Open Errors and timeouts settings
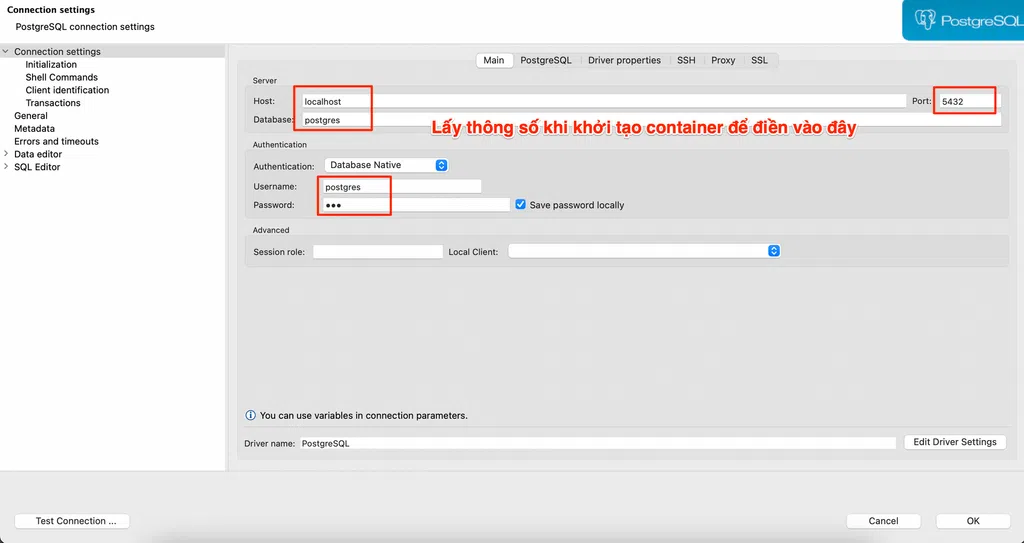 point(56,141)
